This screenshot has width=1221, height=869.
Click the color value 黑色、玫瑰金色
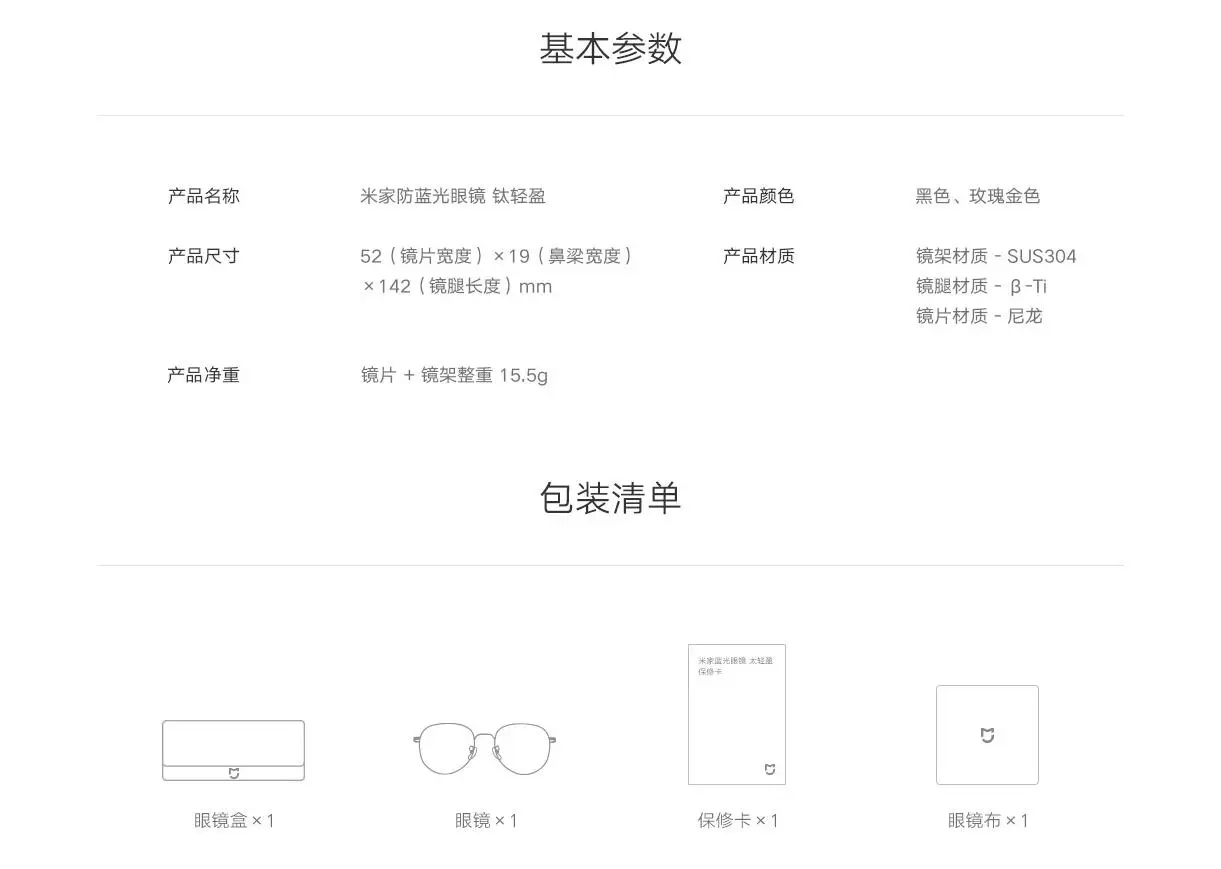click(978, 196)
